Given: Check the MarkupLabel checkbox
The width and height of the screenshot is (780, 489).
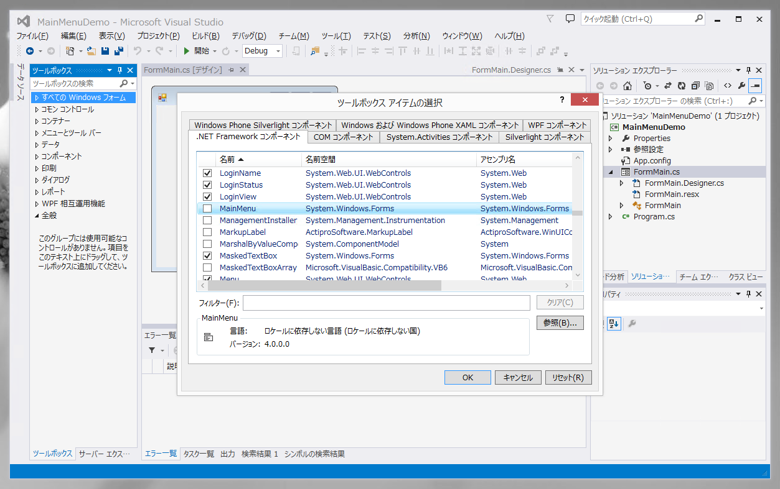Looking at the screenshot, I should coord(207,232).
